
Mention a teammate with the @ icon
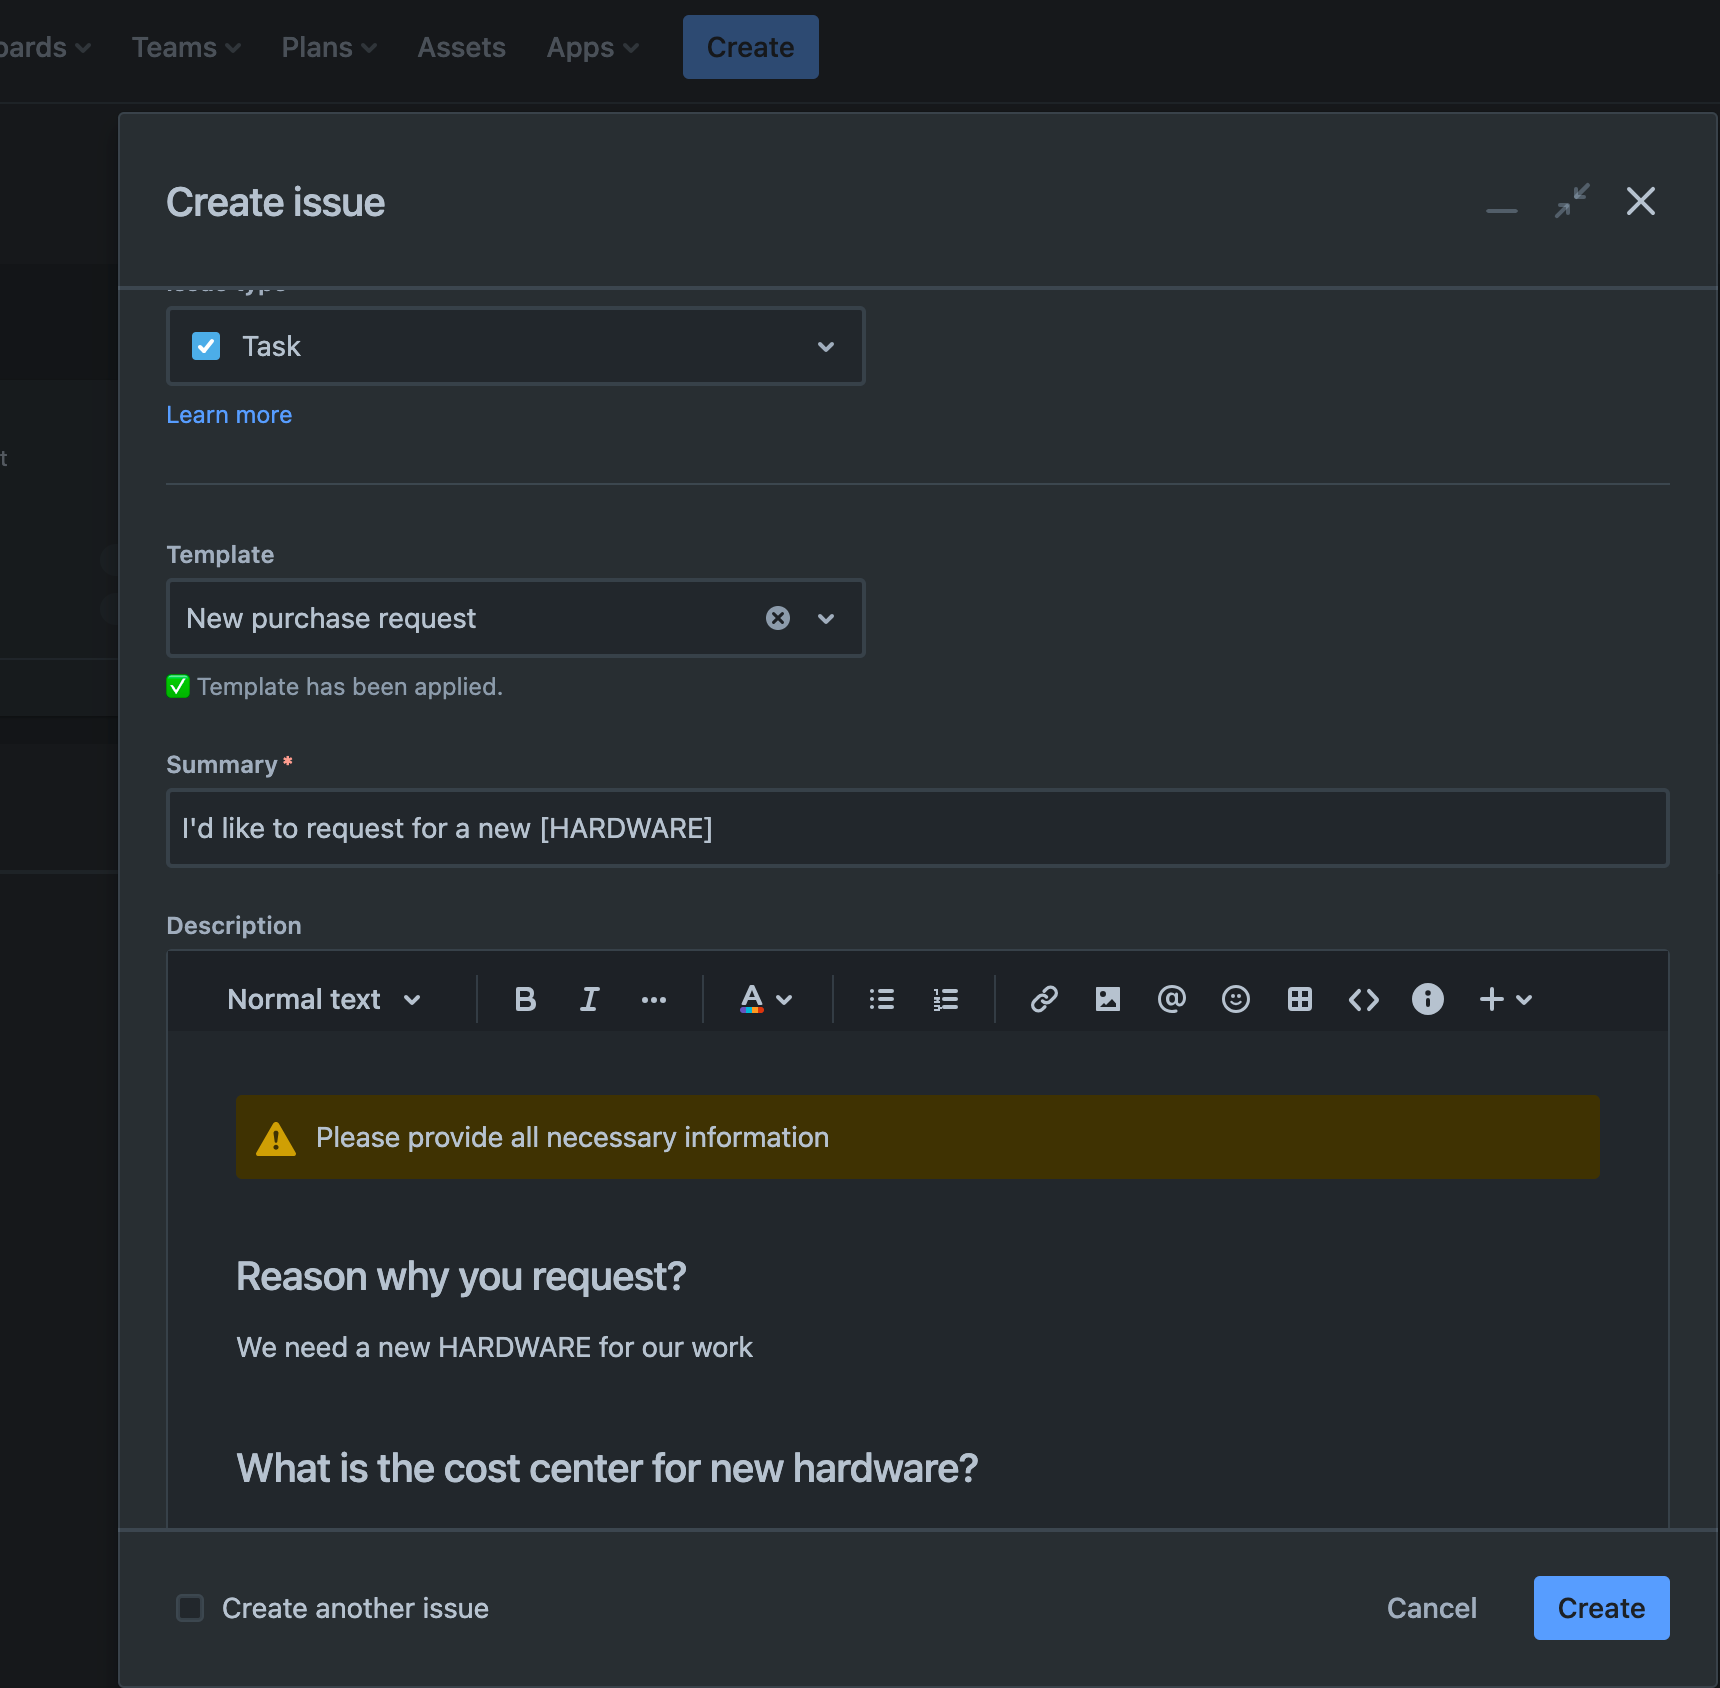(1171, 999)
